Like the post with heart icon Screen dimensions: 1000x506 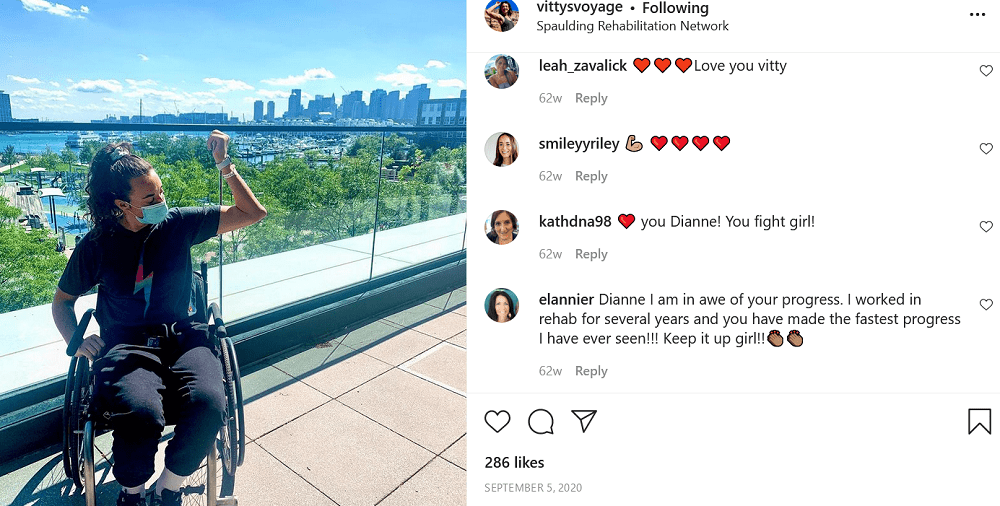[497, 422]
